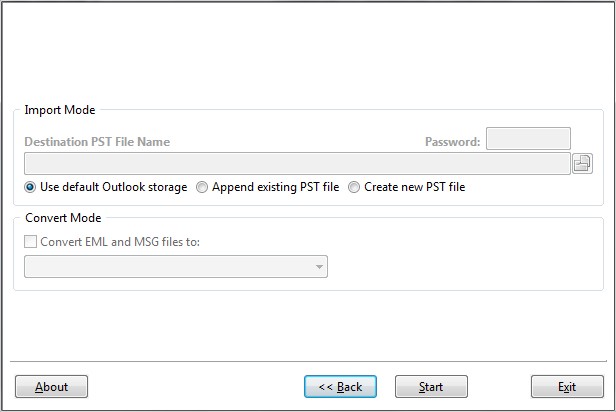Viewport: 616px width, 412px height.
Task: Open the convert format combo box
Action: [176, 267]
